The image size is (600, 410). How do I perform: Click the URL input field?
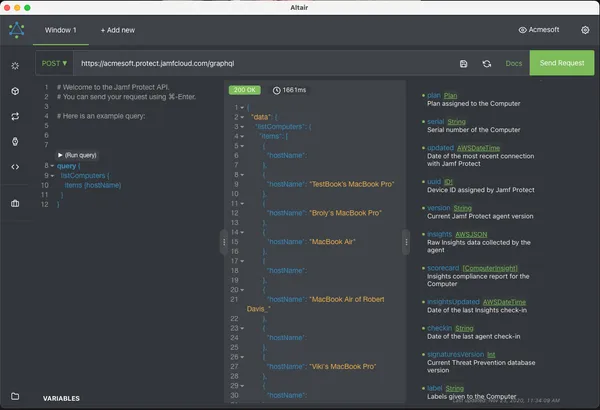point(264,64)
